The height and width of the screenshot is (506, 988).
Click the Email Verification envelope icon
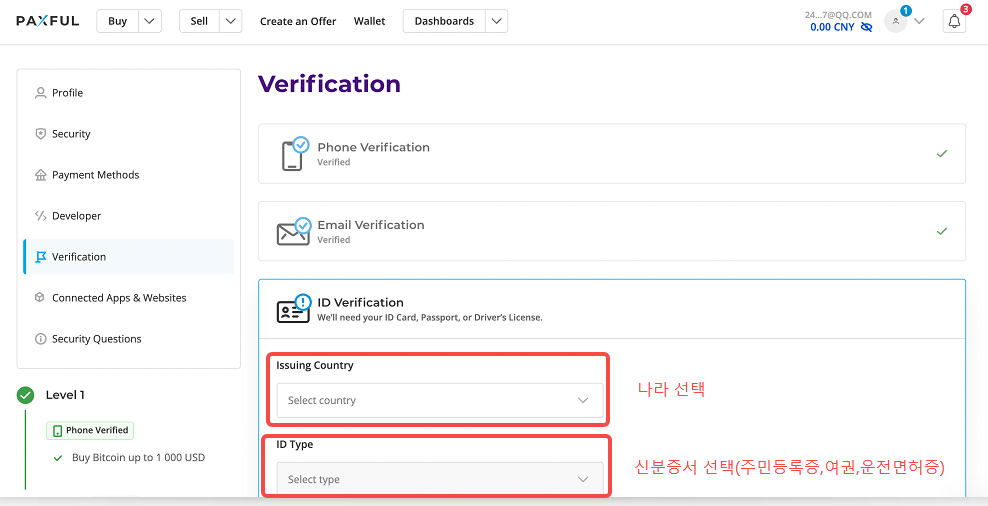point(293,232)
